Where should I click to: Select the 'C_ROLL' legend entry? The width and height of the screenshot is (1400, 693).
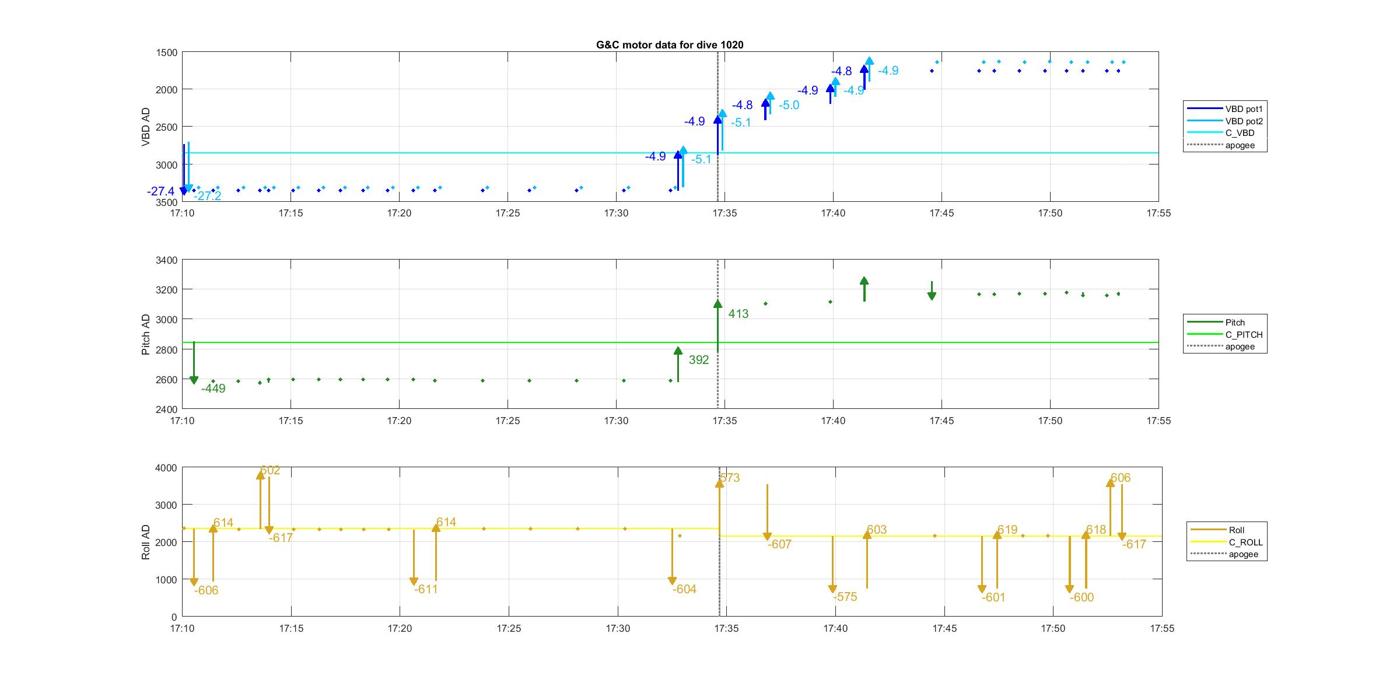(x=1245, y=542)
